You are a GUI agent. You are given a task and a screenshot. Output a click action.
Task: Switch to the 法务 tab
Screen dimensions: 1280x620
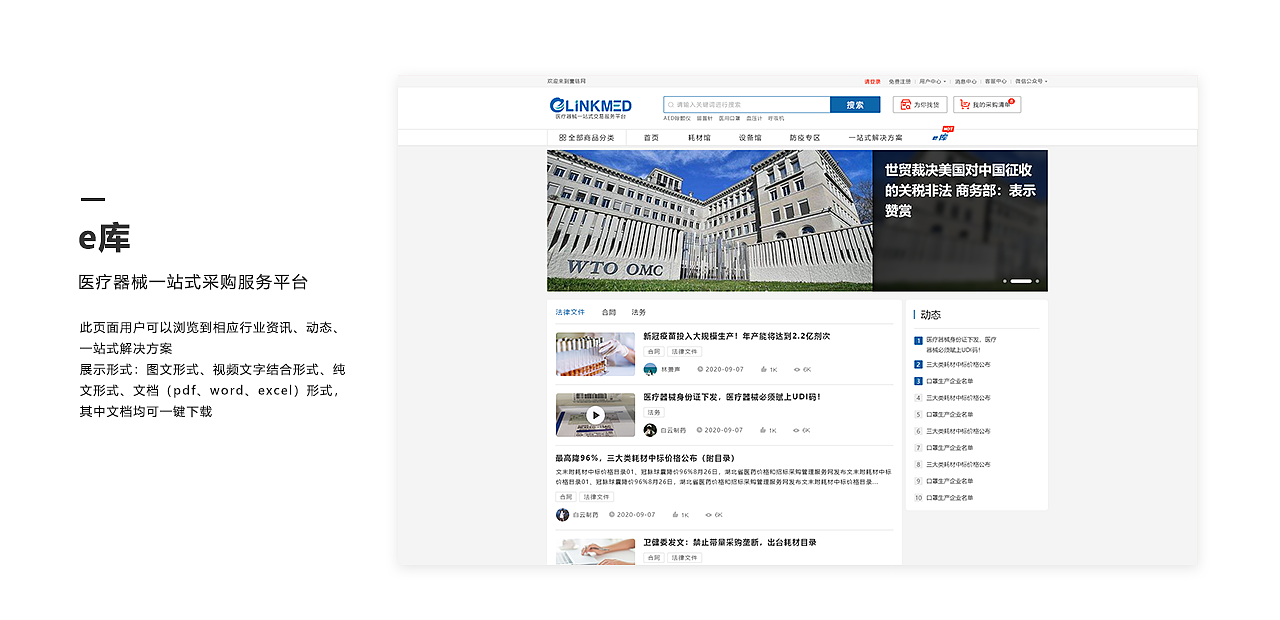(x=639, y=313)
